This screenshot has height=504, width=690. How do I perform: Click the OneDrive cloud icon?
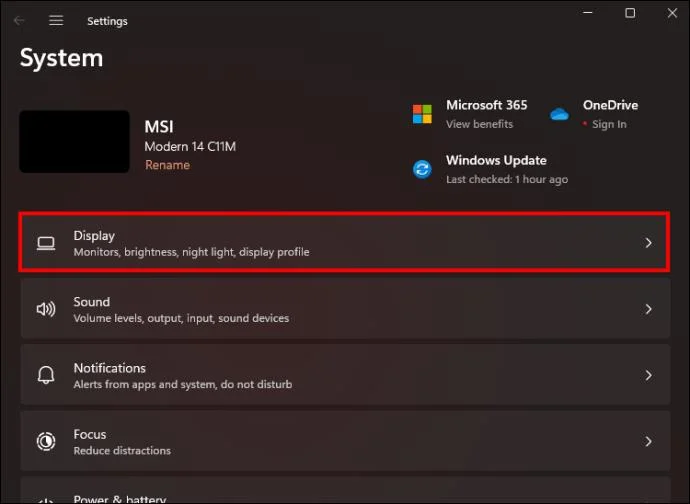point(559,114)
